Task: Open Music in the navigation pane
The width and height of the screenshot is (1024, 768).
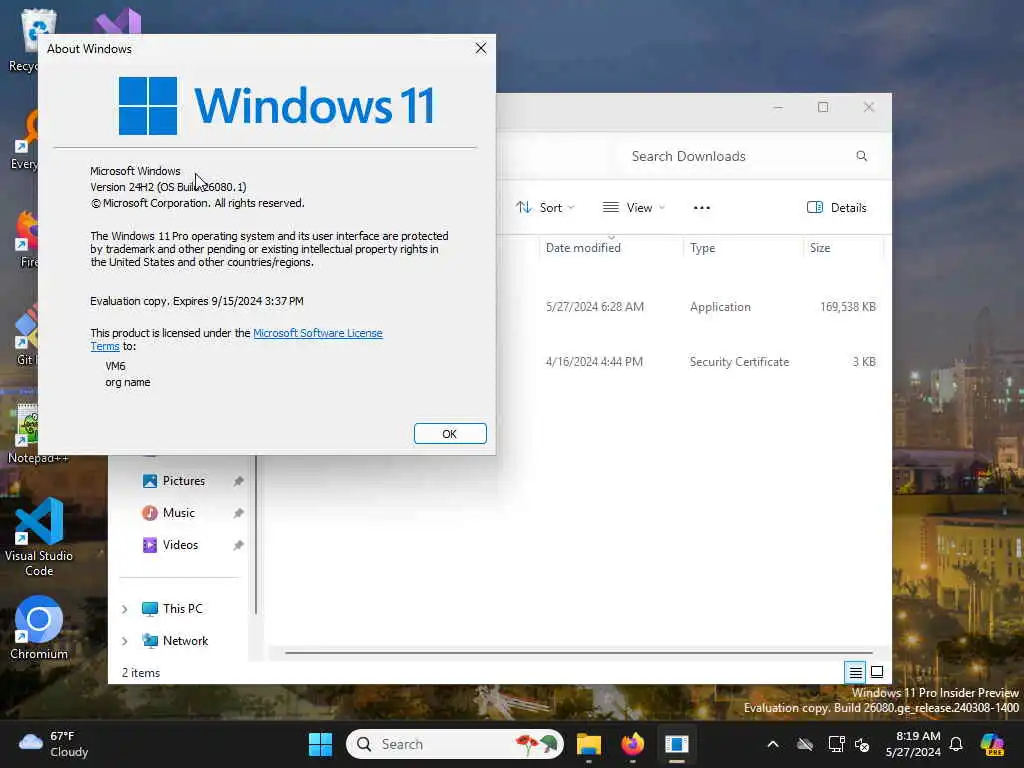Action: 178,513
